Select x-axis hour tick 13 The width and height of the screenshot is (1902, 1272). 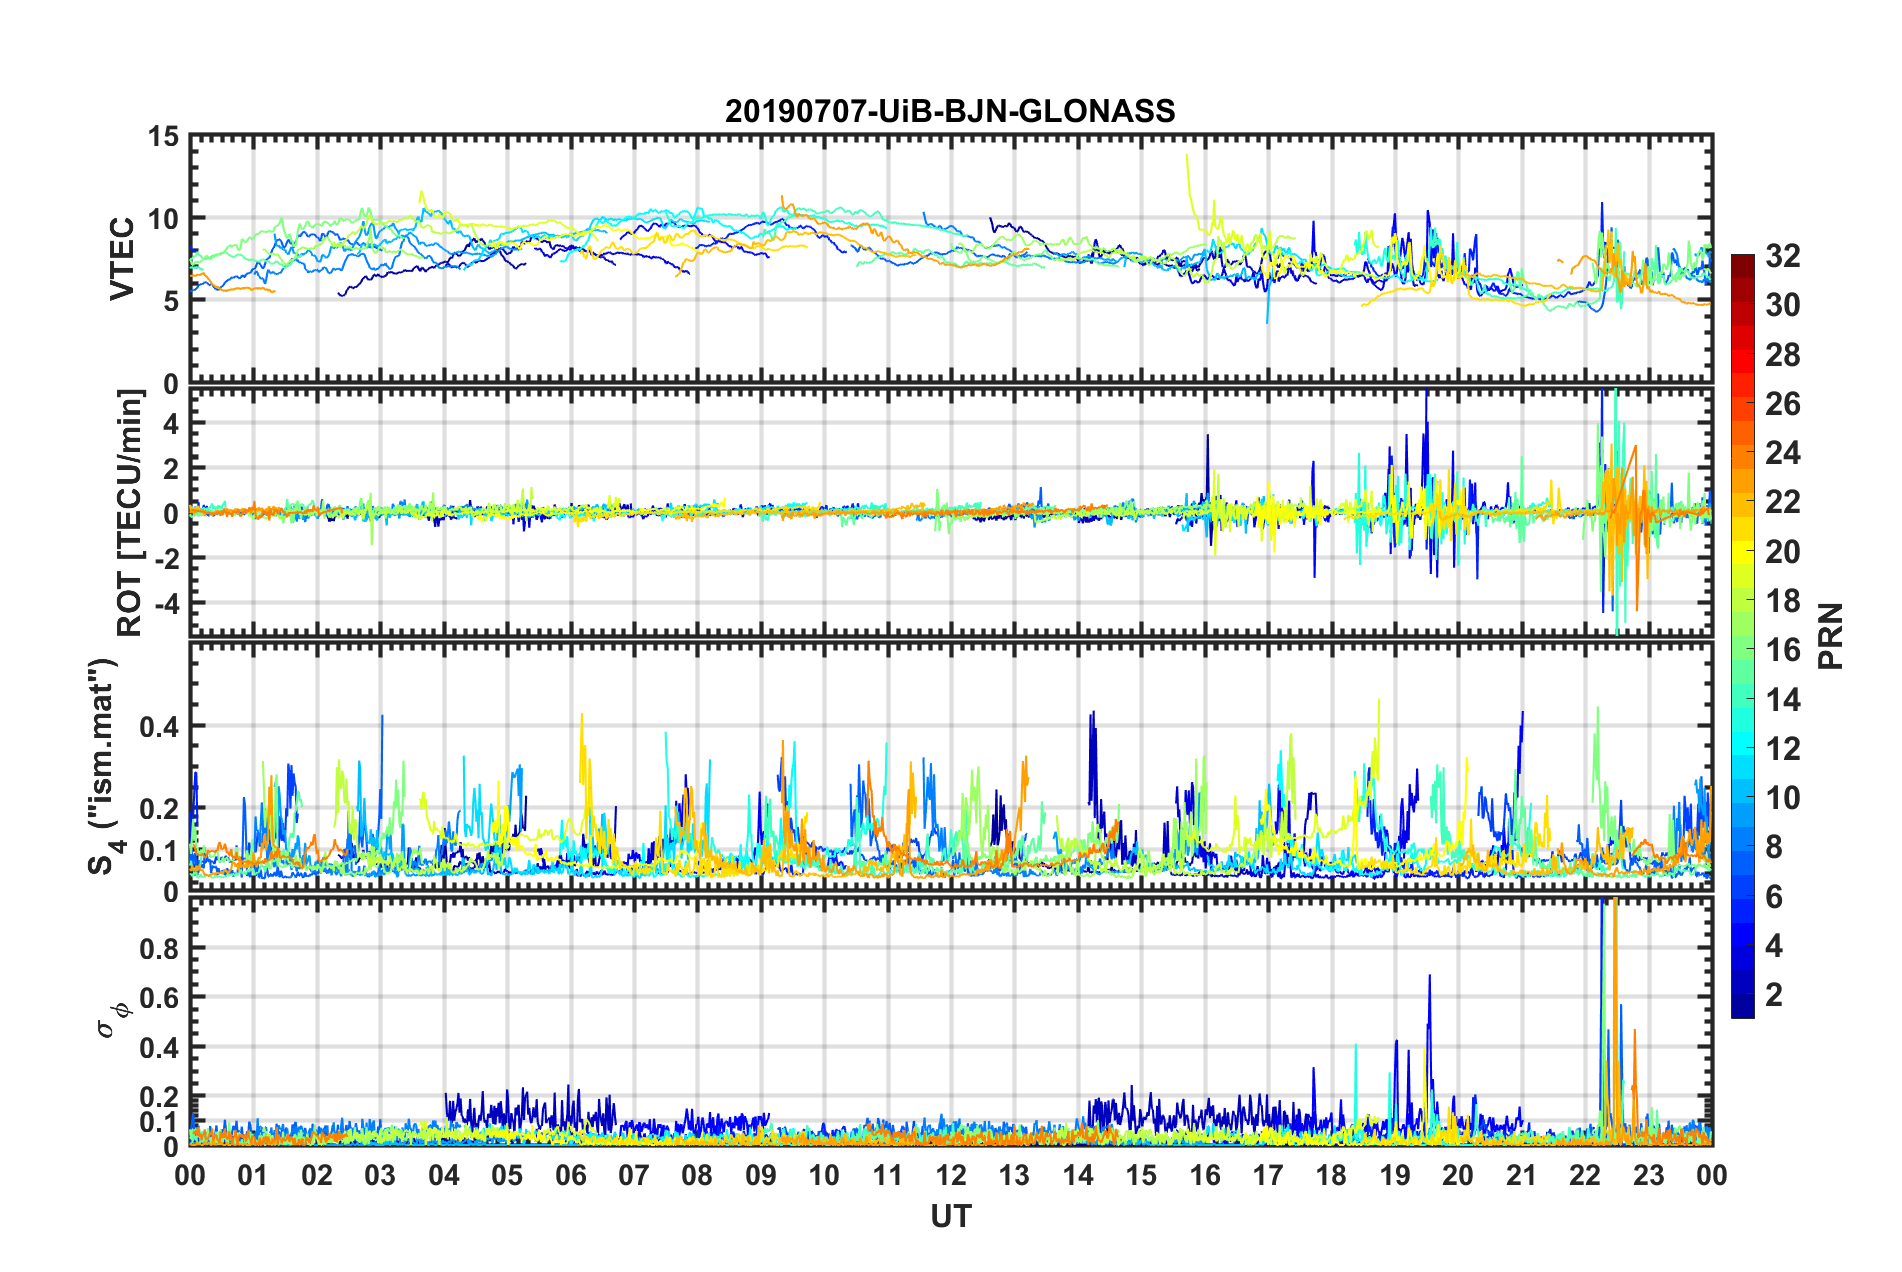(1014, 1175)
